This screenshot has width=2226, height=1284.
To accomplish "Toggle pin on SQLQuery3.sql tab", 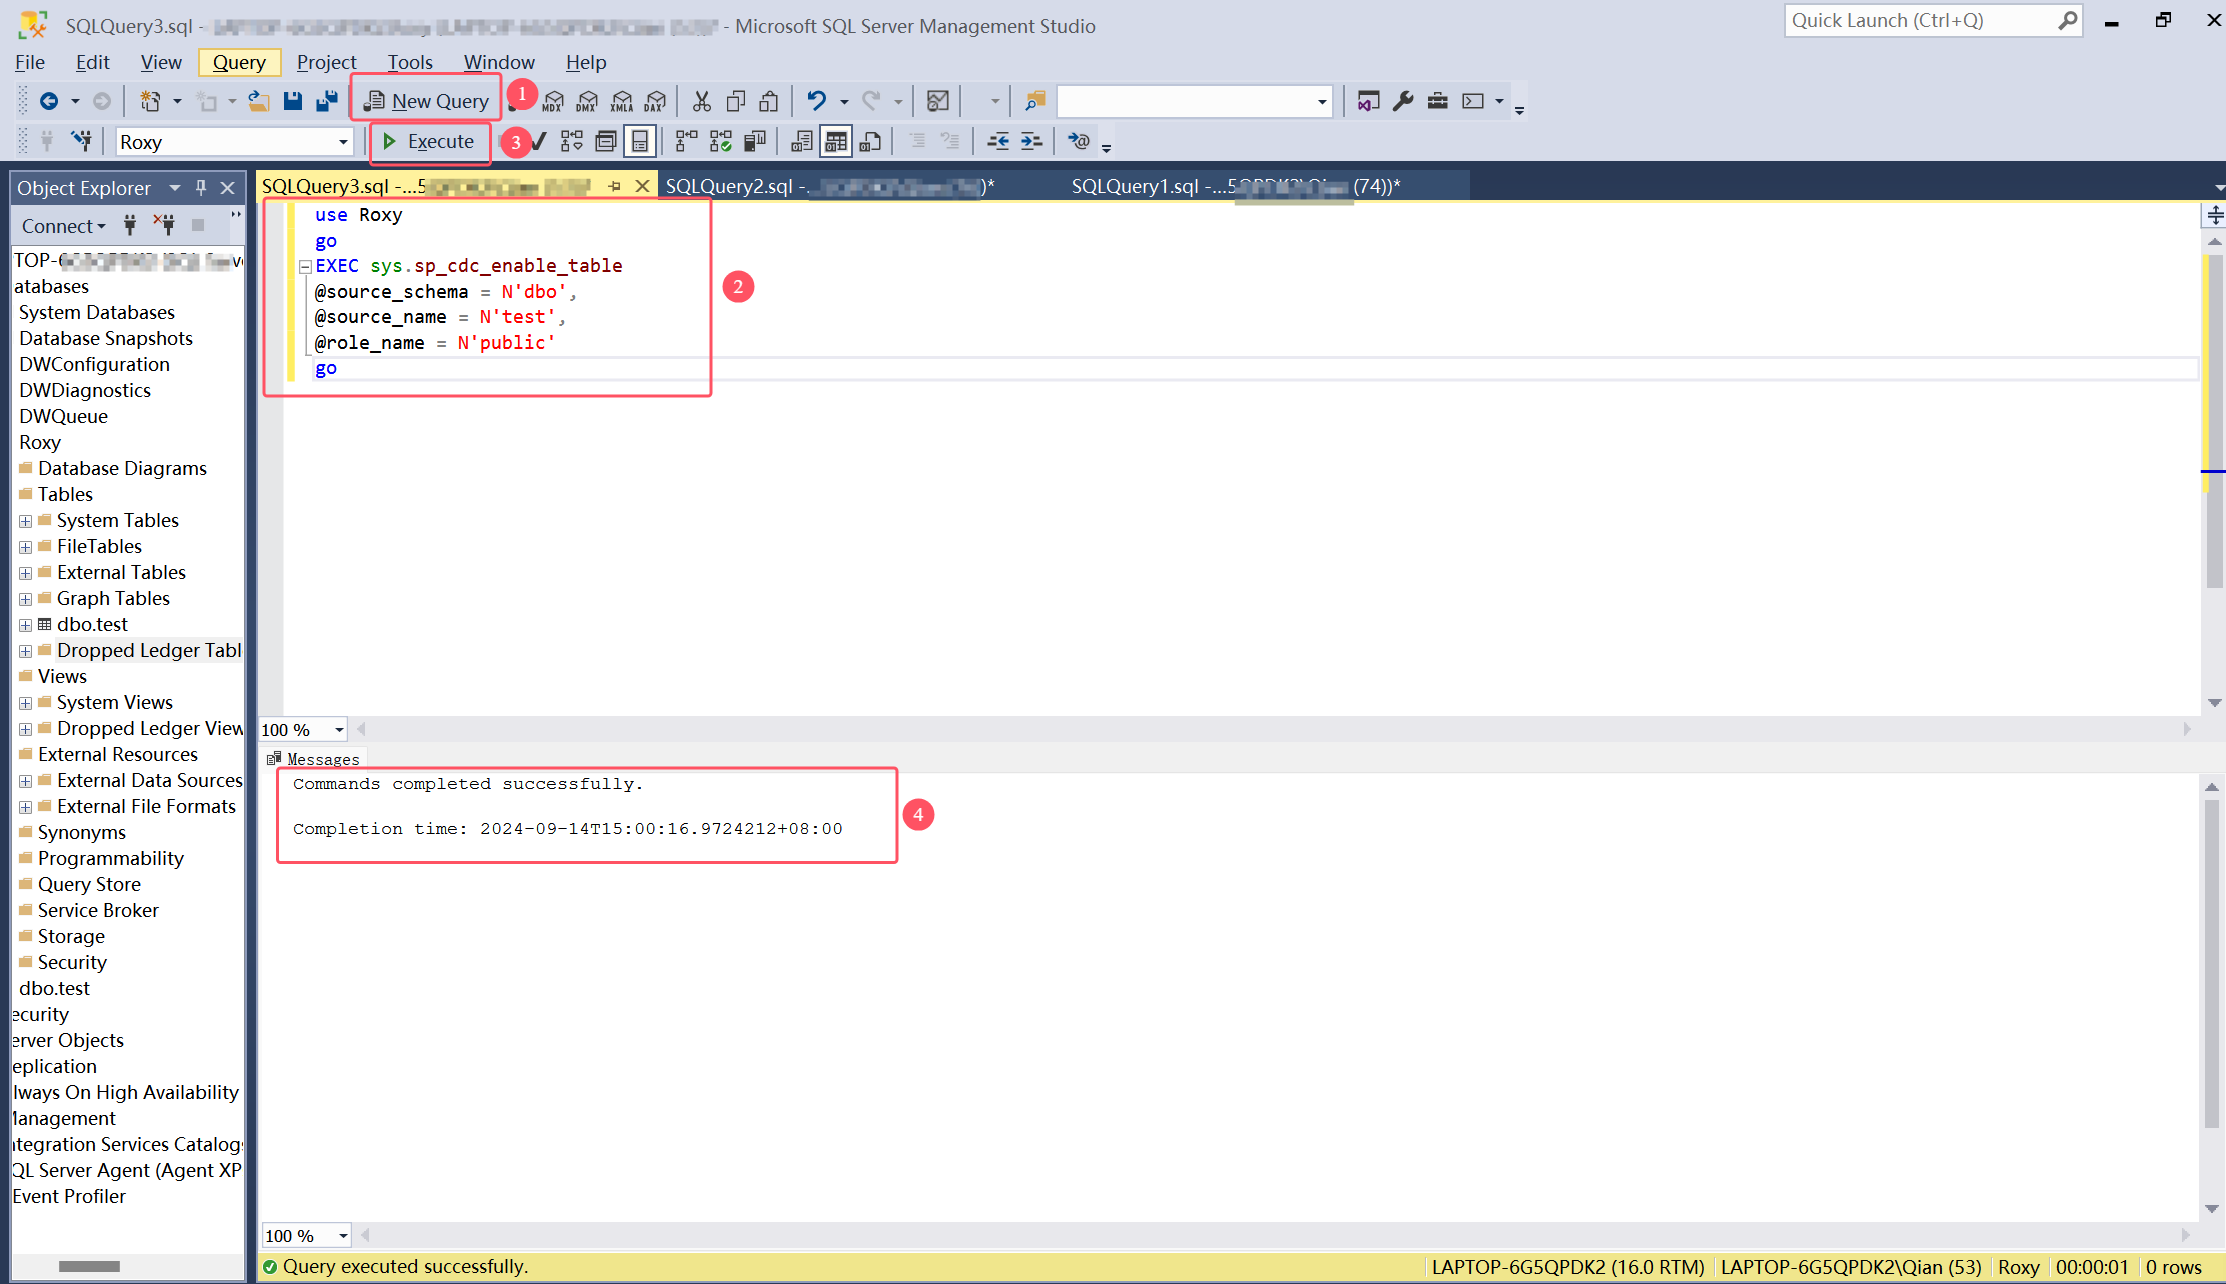I will [614, 187].
